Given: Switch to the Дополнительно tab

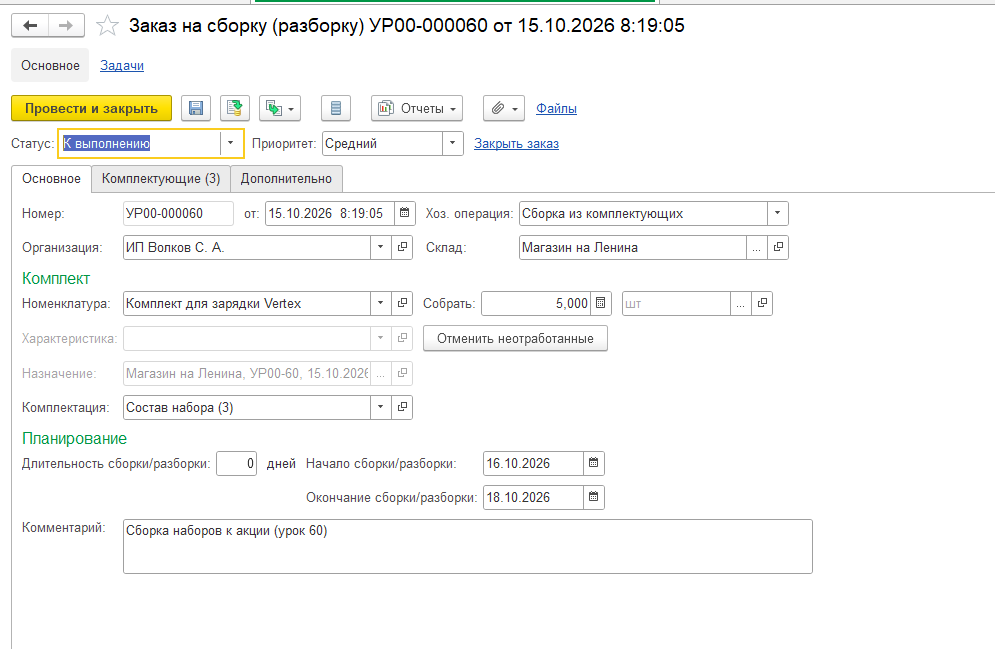Looking at the screenshot, I should [286, 179].
